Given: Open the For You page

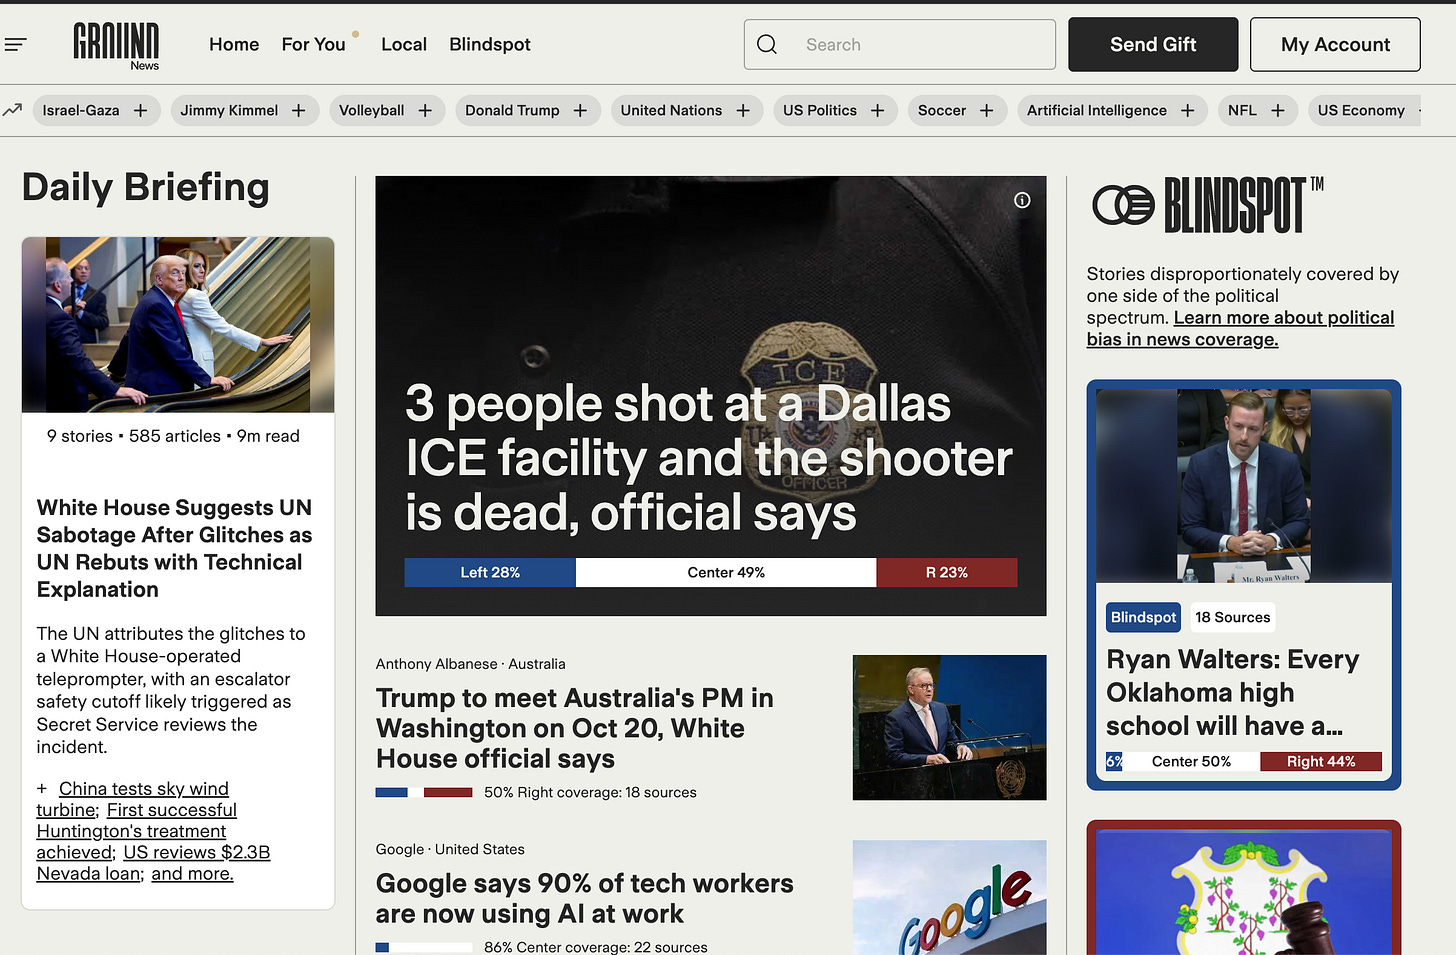Looking at the screenshot, I should [x=314, y=44].
